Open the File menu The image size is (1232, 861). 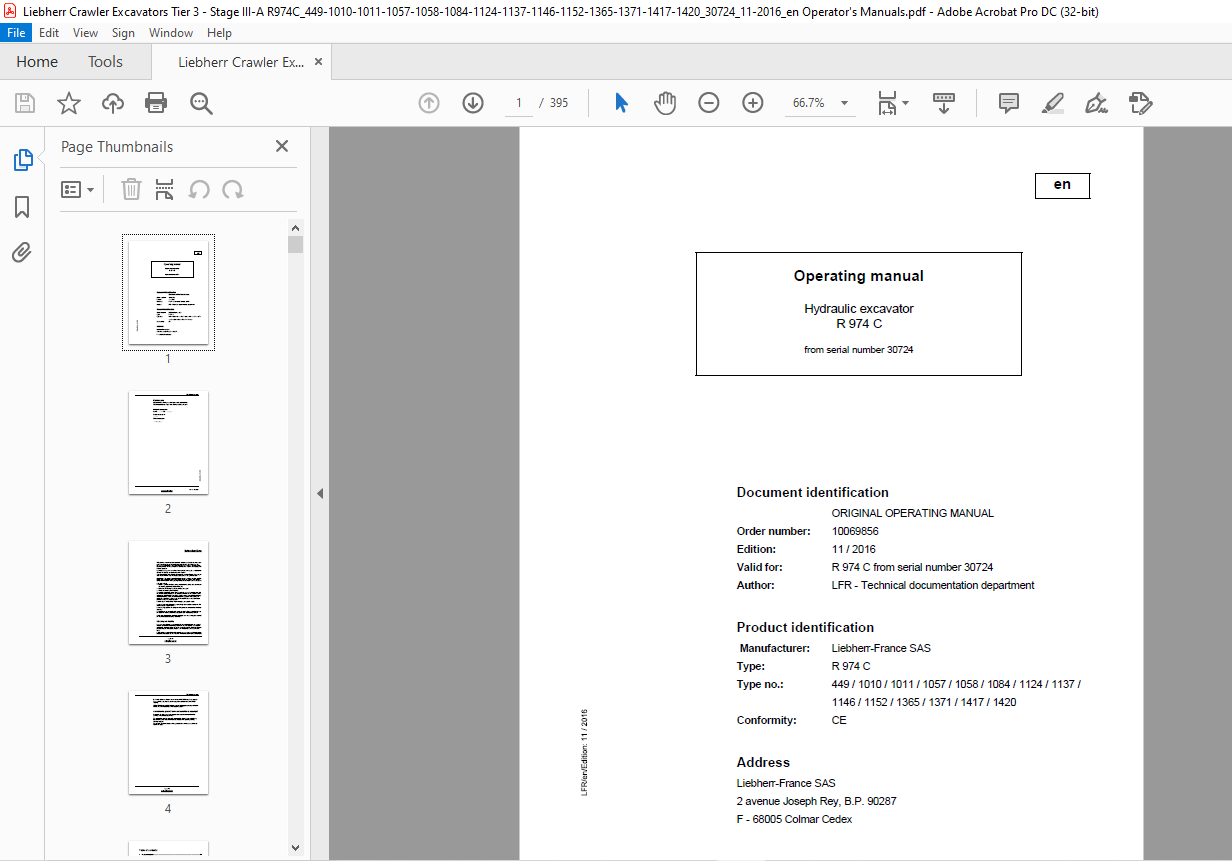point(17,33)
